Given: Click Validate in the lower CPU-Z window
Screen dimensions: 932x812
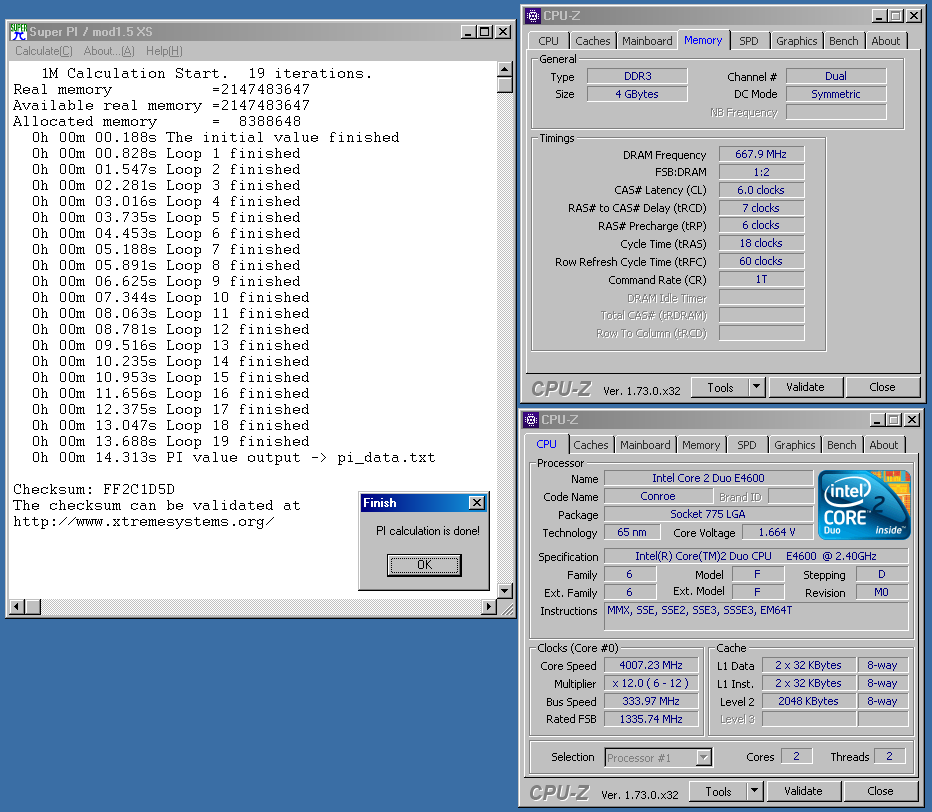Looking at the screenshot, I should pos(803,792).
